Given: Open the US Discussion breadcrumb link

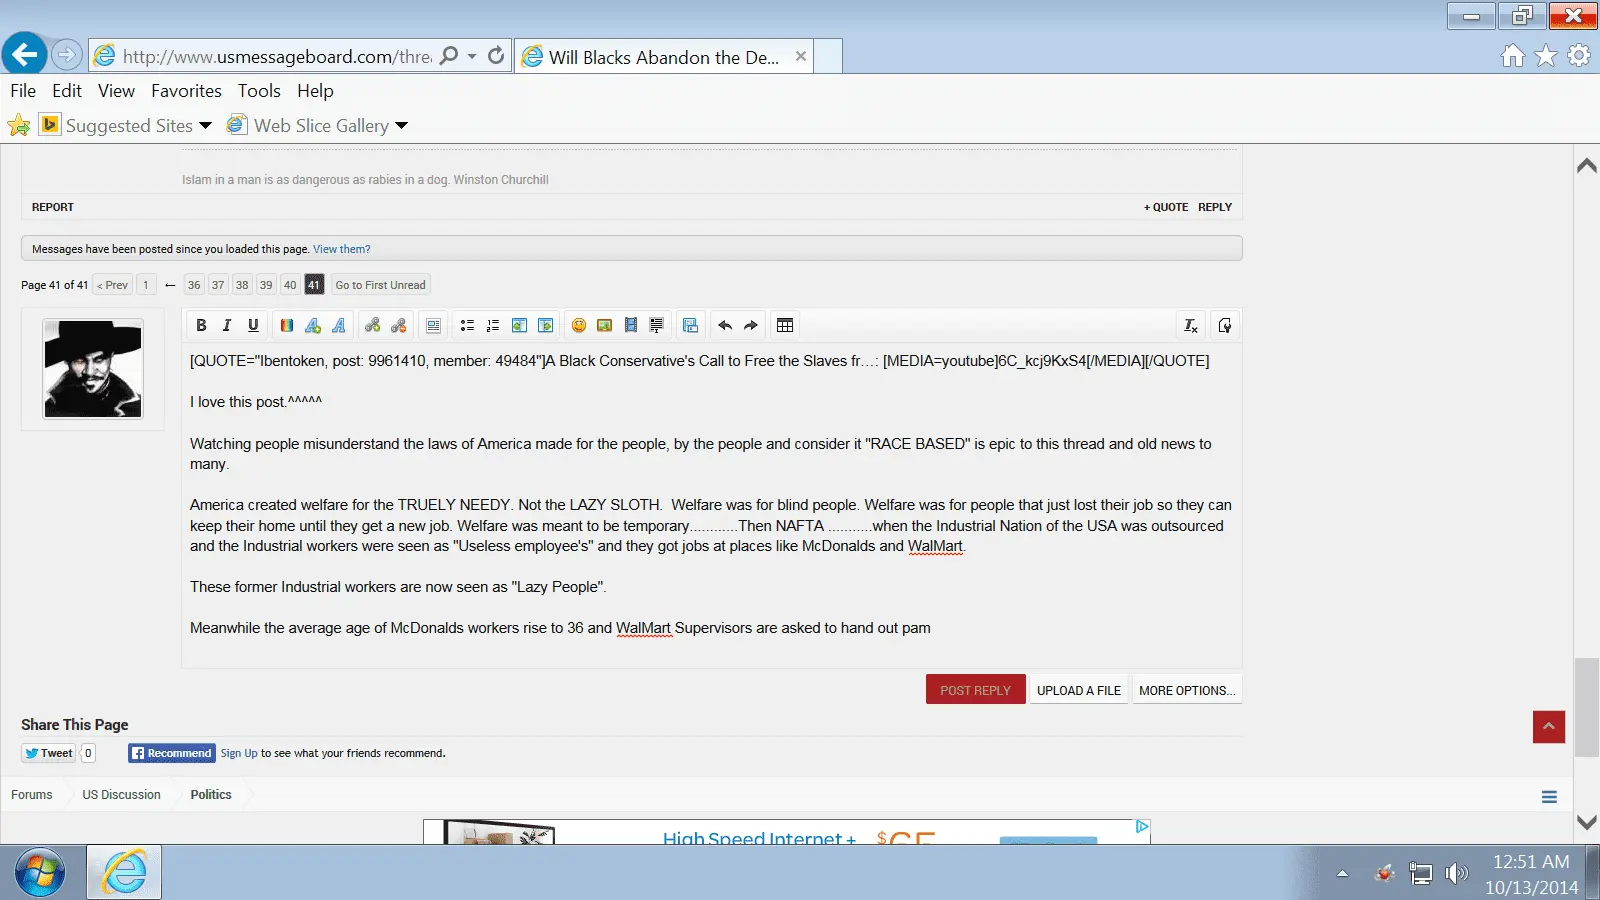Looking at the screenshot, I should [121, 795].
